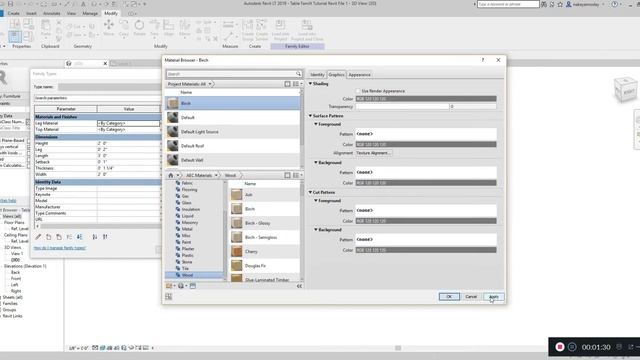Screen dimensions: 640x360
Task: Select the Default Wall material
Action: tap(233, 160)
